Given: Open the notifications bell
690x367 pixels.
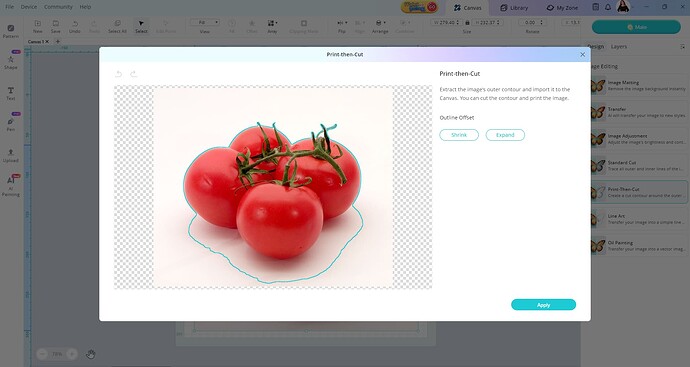Looking at the screenshot, I should point(608,7).
